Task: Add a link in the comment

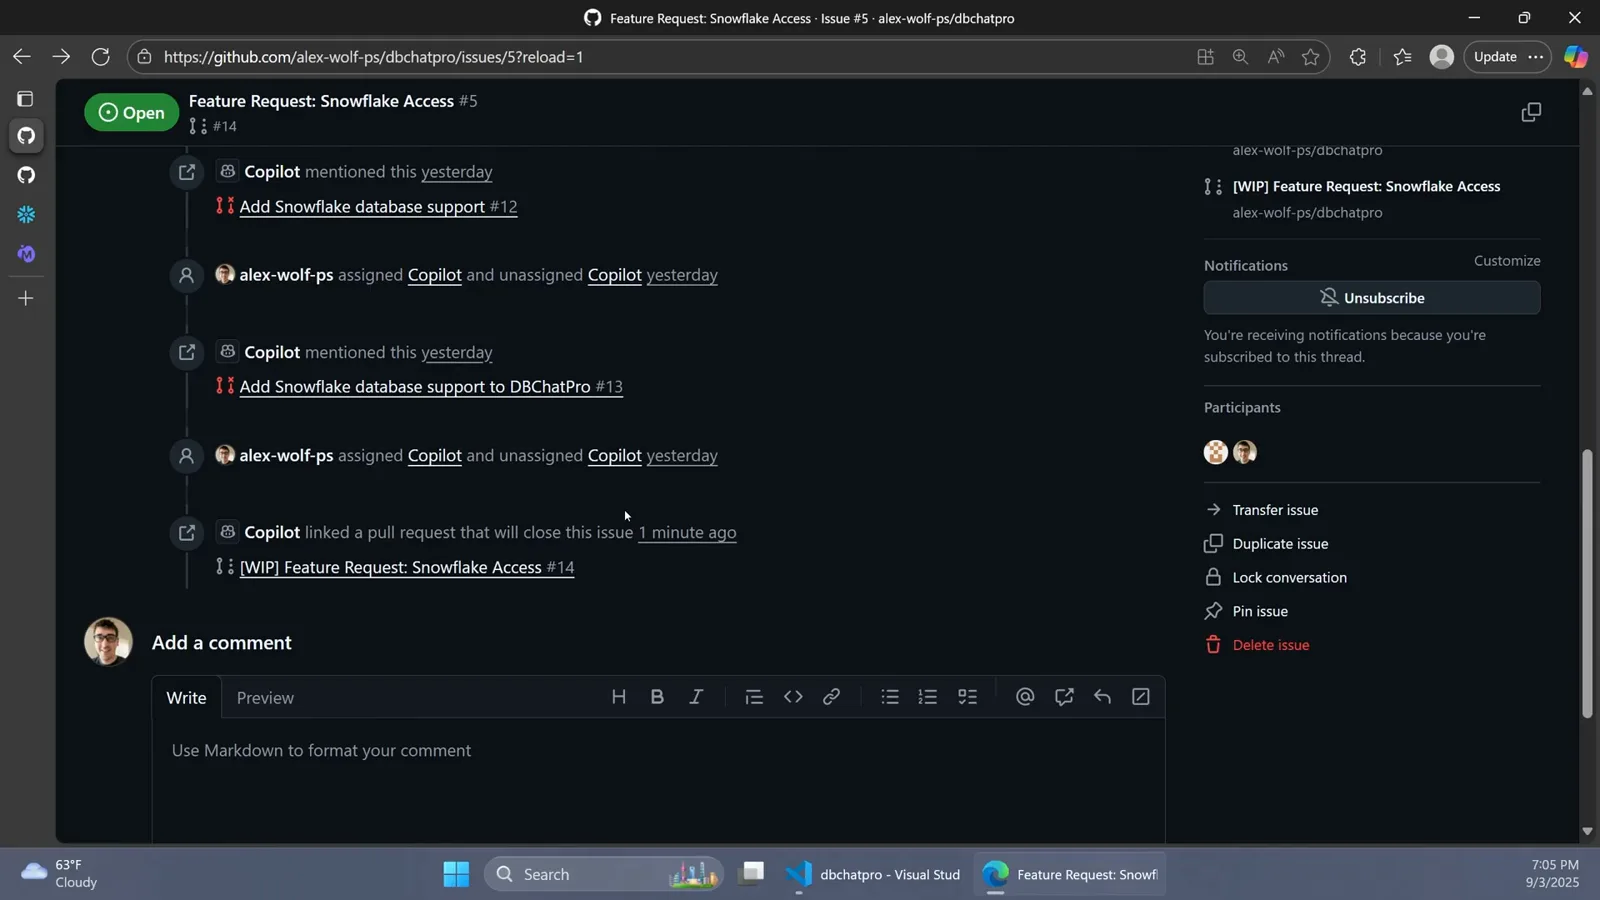Action: tap(831, 697)
